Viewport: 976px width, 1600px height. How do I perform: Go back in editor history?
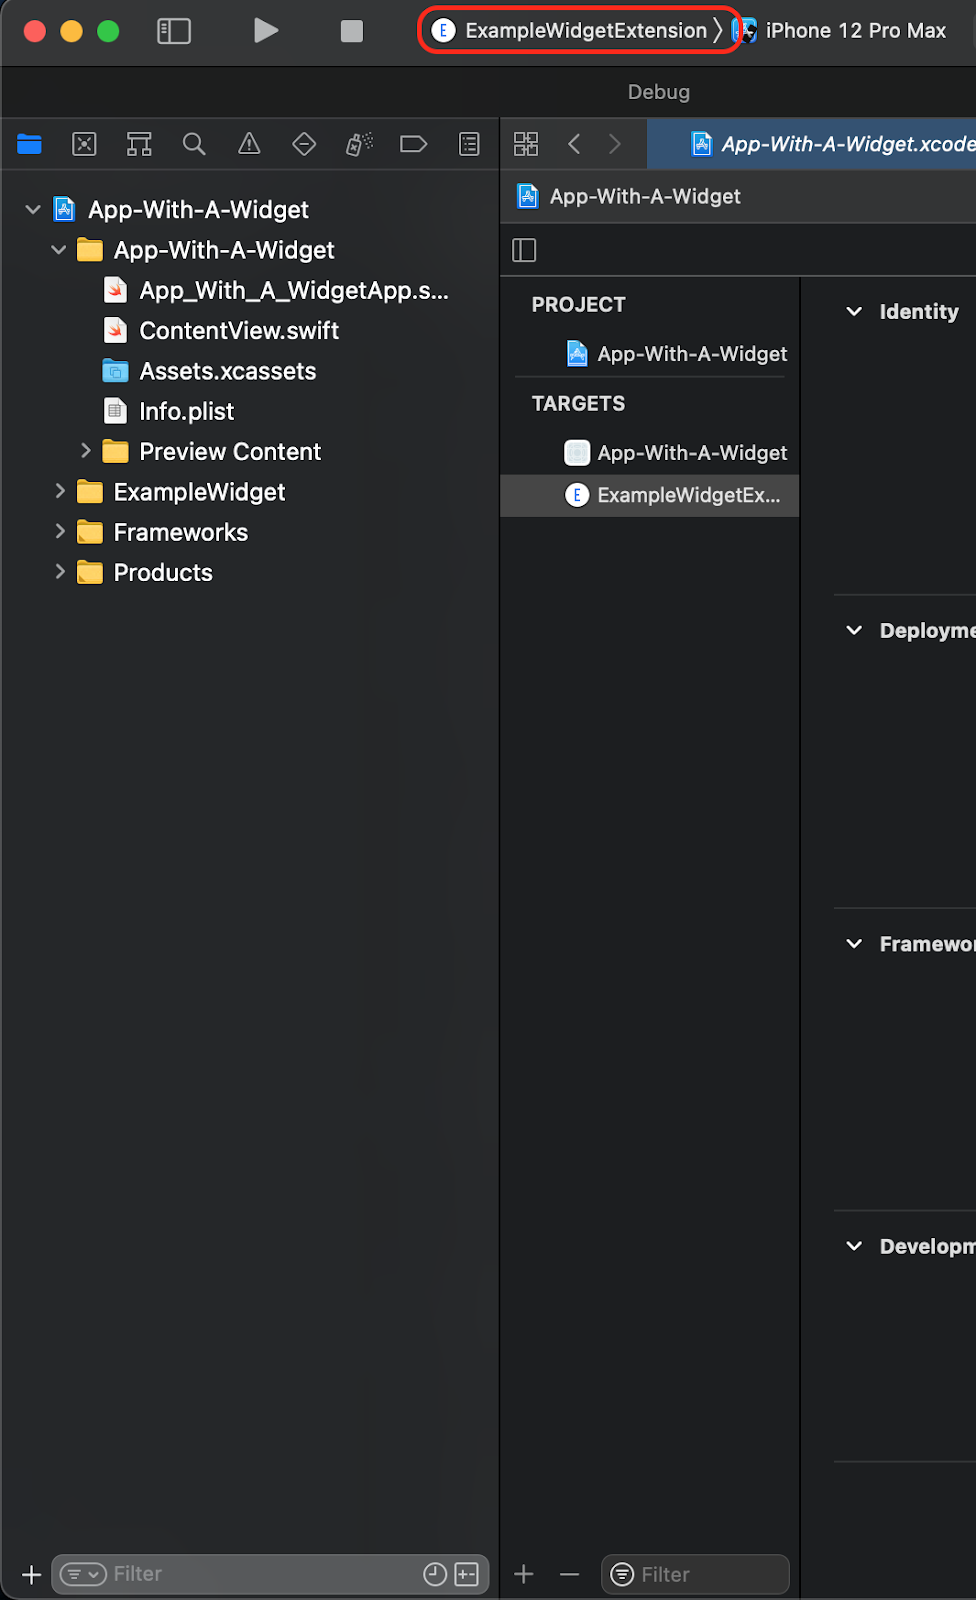[574, 144]
